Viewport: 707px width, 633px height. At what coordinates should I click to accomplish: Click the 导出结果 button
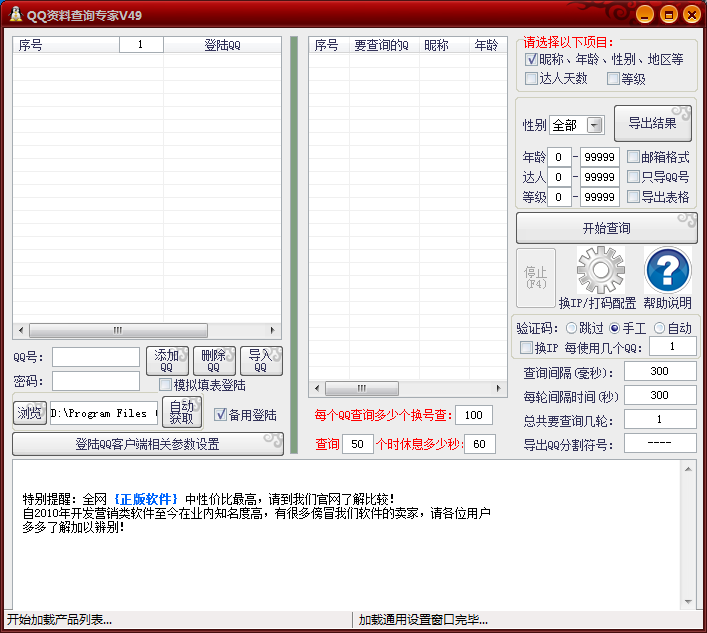pyautogui.click(x=652, y=124)
